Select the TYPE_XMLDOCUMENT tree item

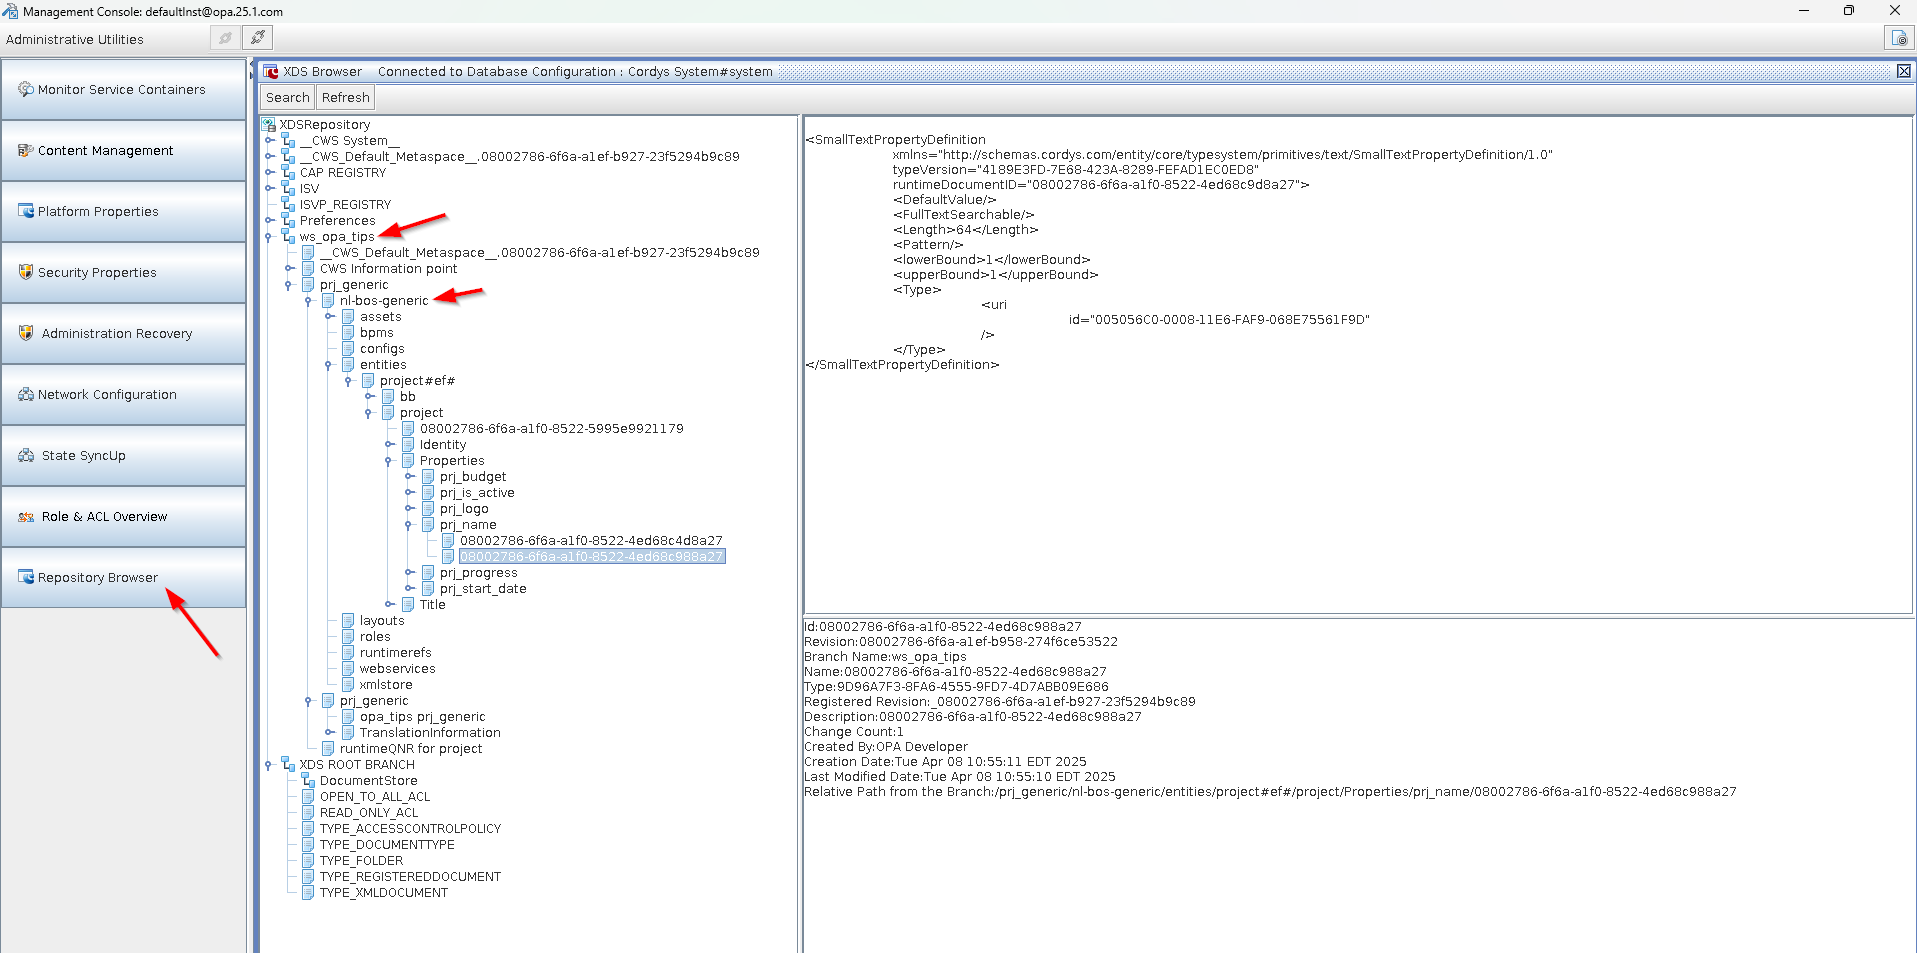[x=383, y=893]
